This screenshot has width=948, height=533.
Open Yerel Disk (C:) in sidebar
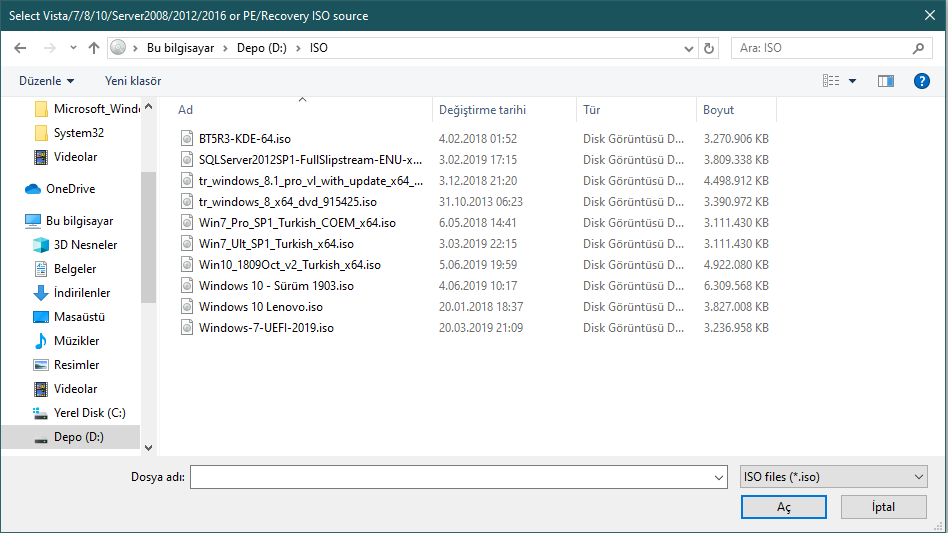(x=79, y=413)
